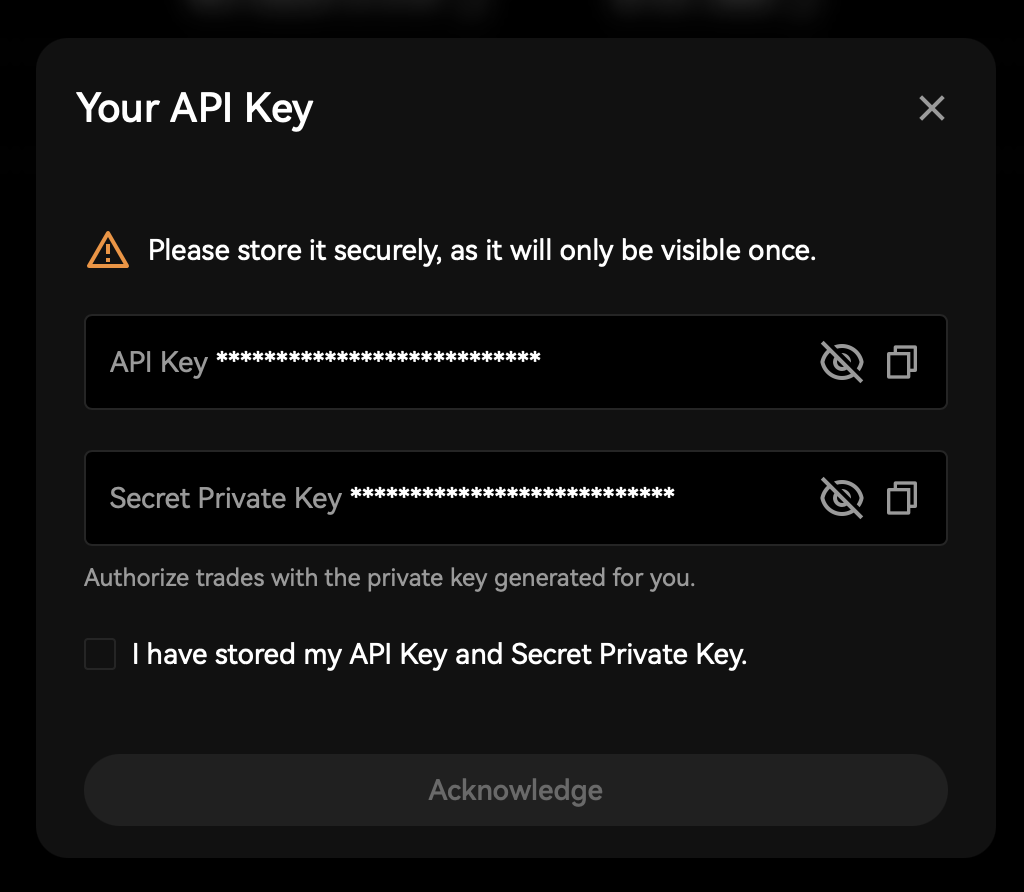This screenshot has width=1024, height=892.
Task: Show the masked Secret Private Key
Action: tap(841, 497)
